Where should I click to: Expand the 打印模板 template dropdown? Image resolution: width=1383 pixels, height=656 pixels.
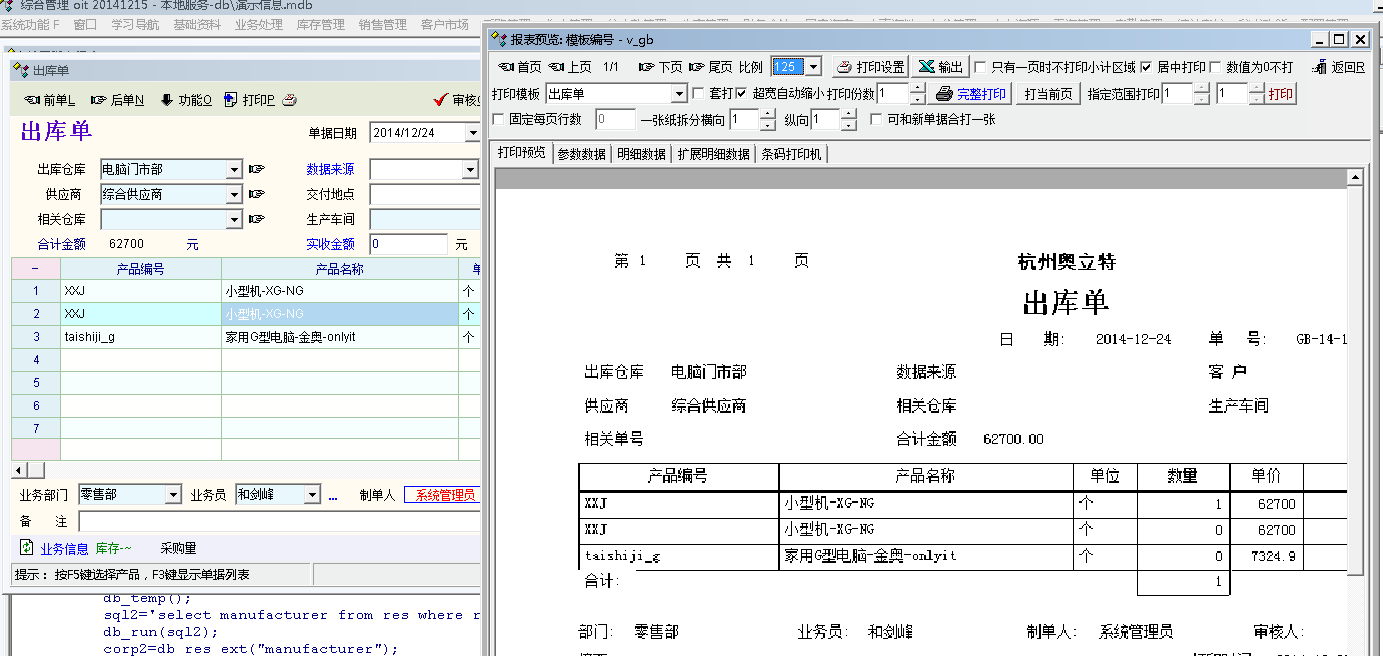coord(679,94)
